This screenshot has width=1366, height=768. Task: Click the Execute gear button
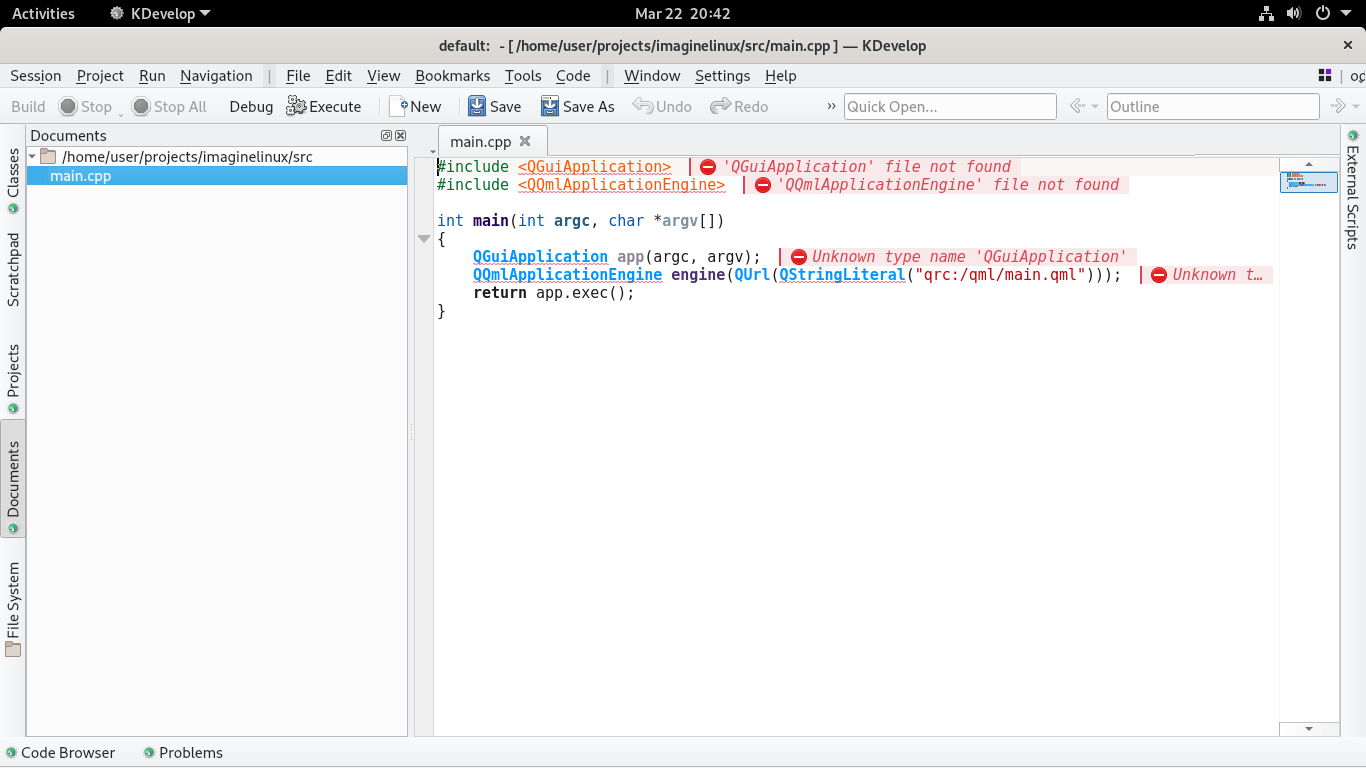click(324, 107)
